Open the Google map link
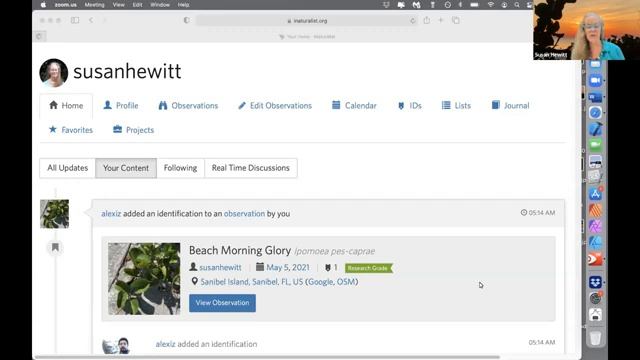Screen dimensions: 640x360 (x=320, y=282)
